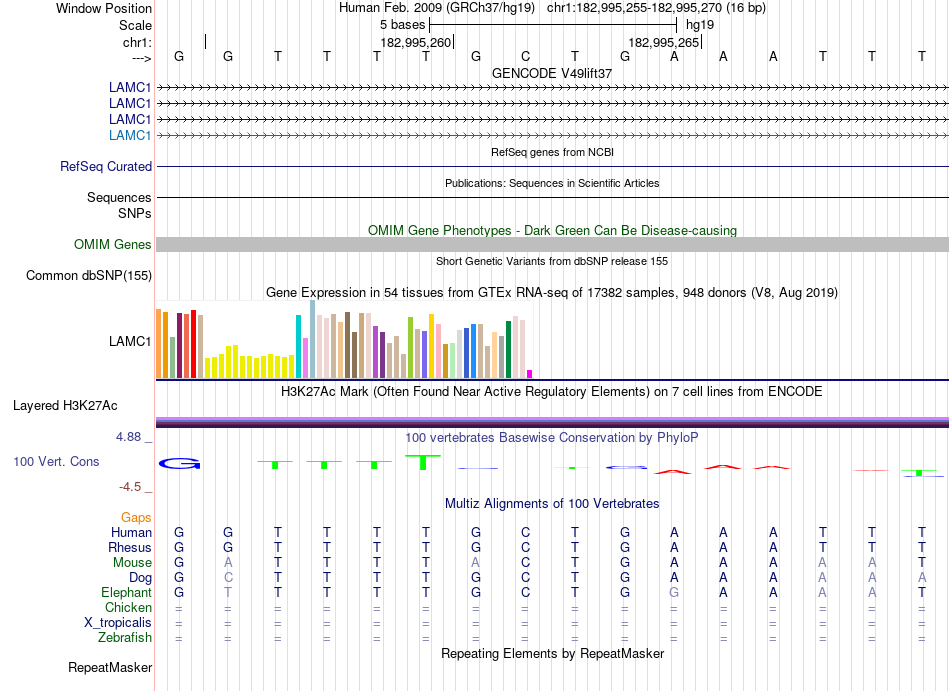
Task: Open the GENCODE V49lift37 track title
Action: [552, 73]
